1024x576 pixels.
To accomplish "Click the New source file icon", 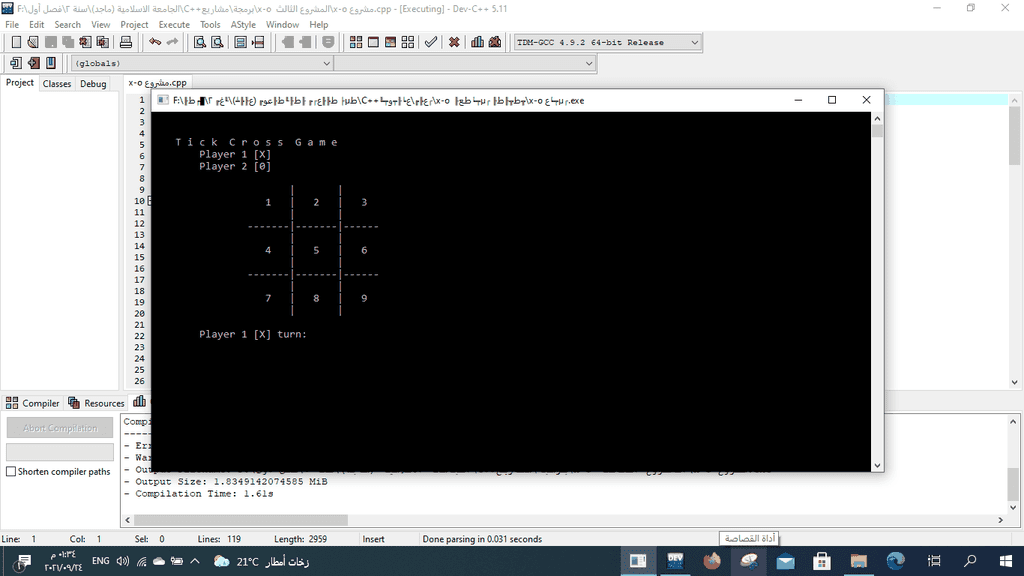I will coord(16,42).
